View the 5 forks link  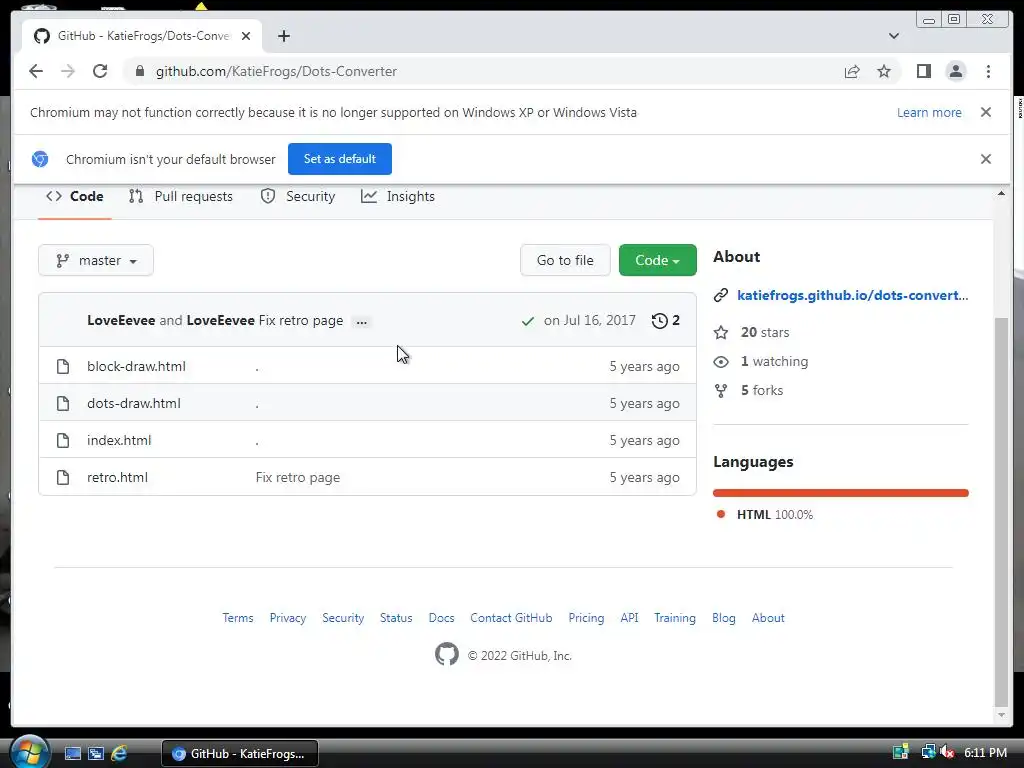pyautogui.click(x=761, y=391)
